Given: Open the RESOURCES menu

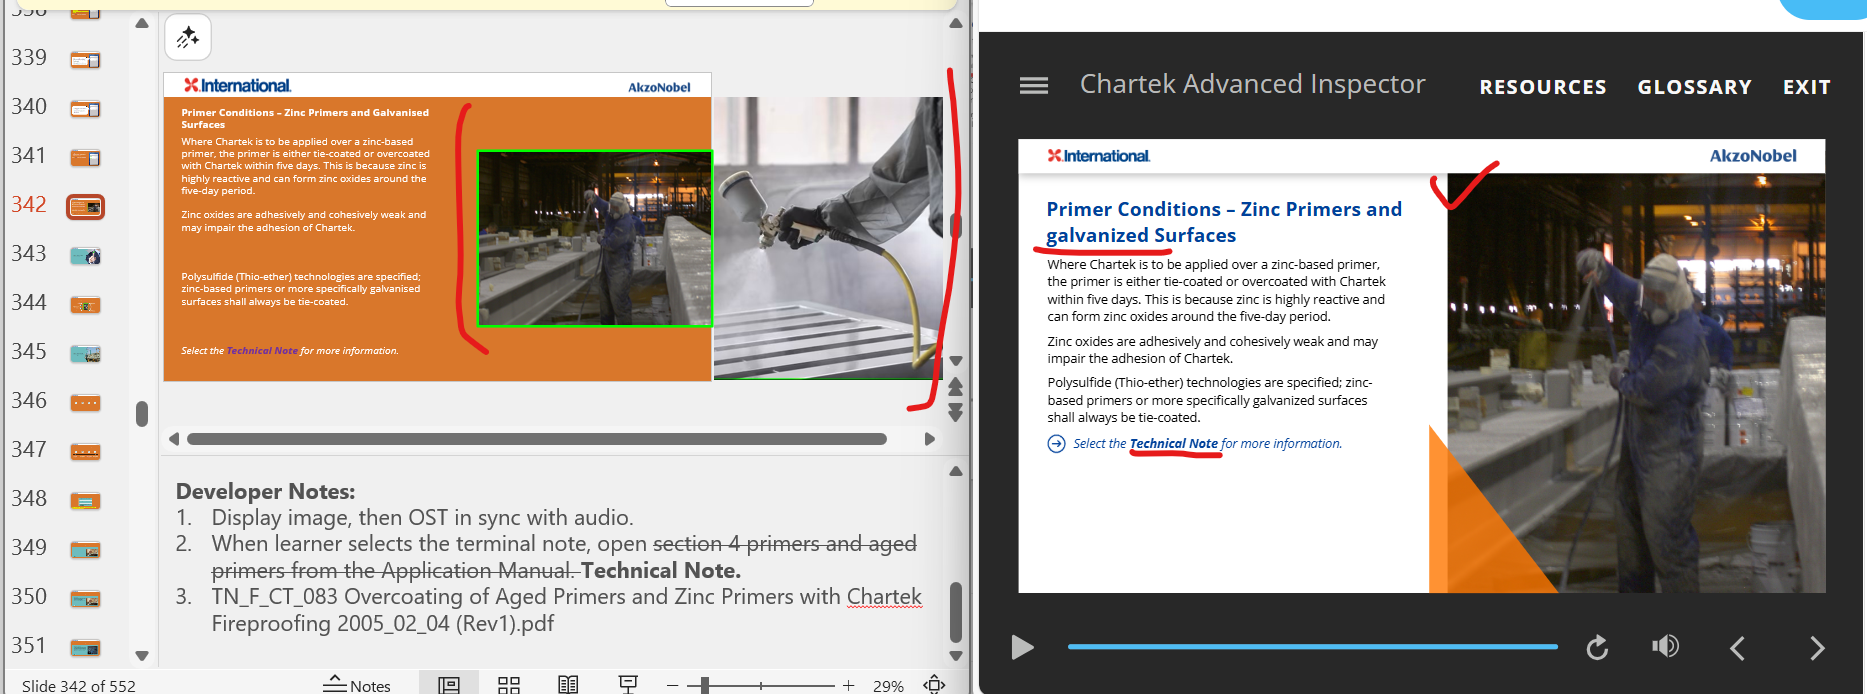Looking at the screenshot, I should (x=1542, y=87).
